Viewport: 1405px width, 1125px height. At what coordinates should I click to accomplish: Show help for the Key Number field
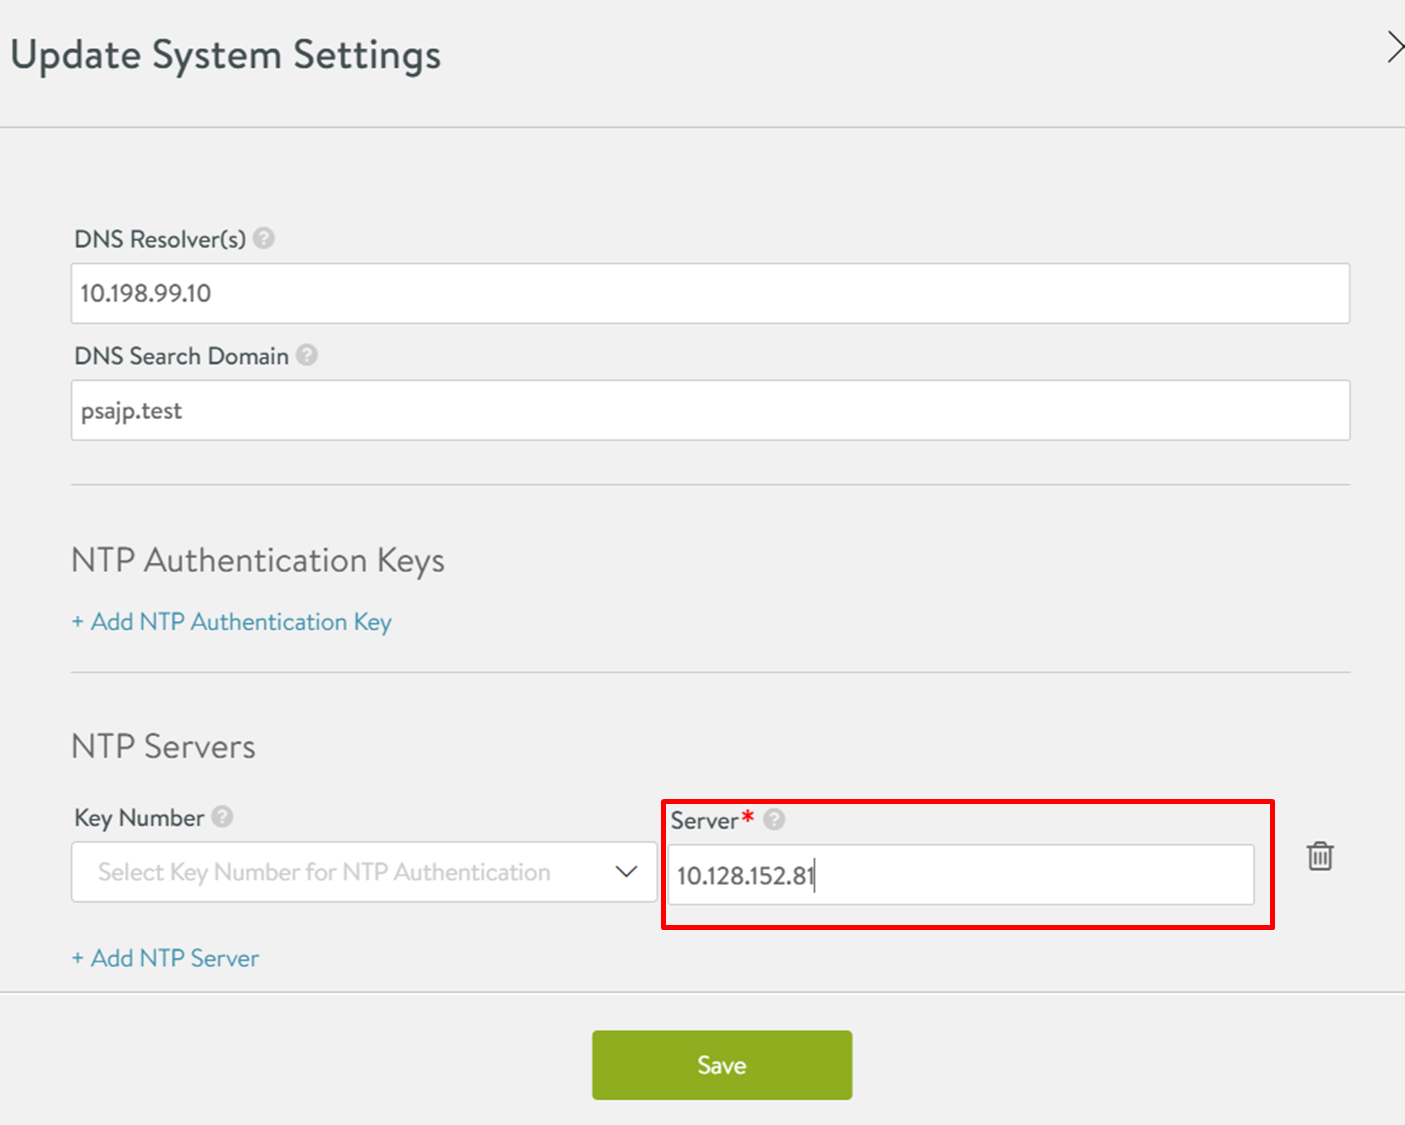222,817
